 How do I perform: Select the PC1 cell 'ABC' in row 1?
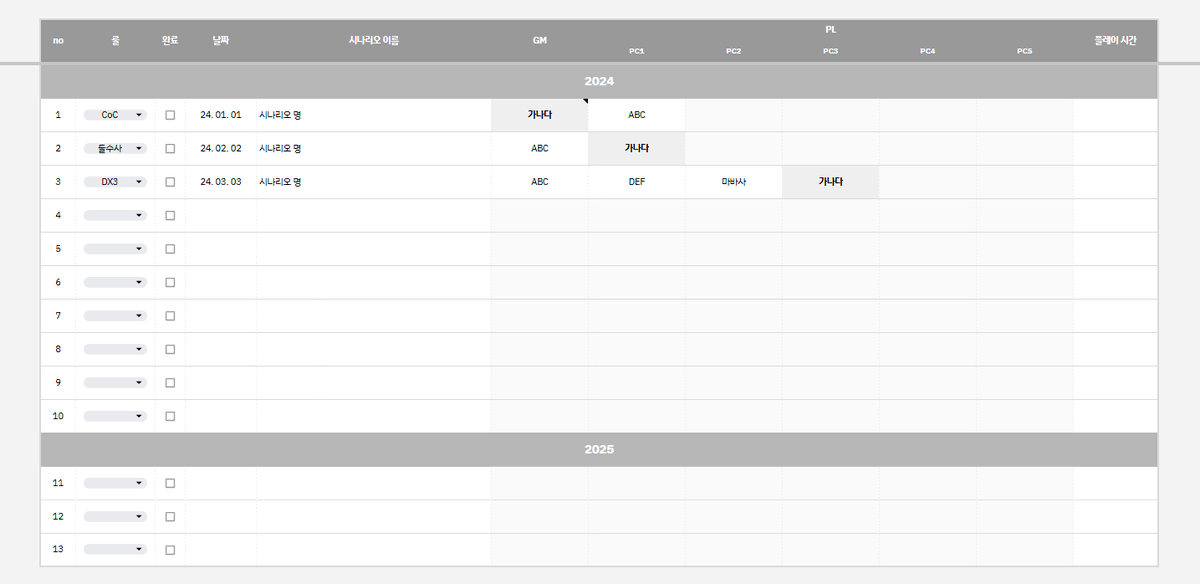click(x=637, y=115)
